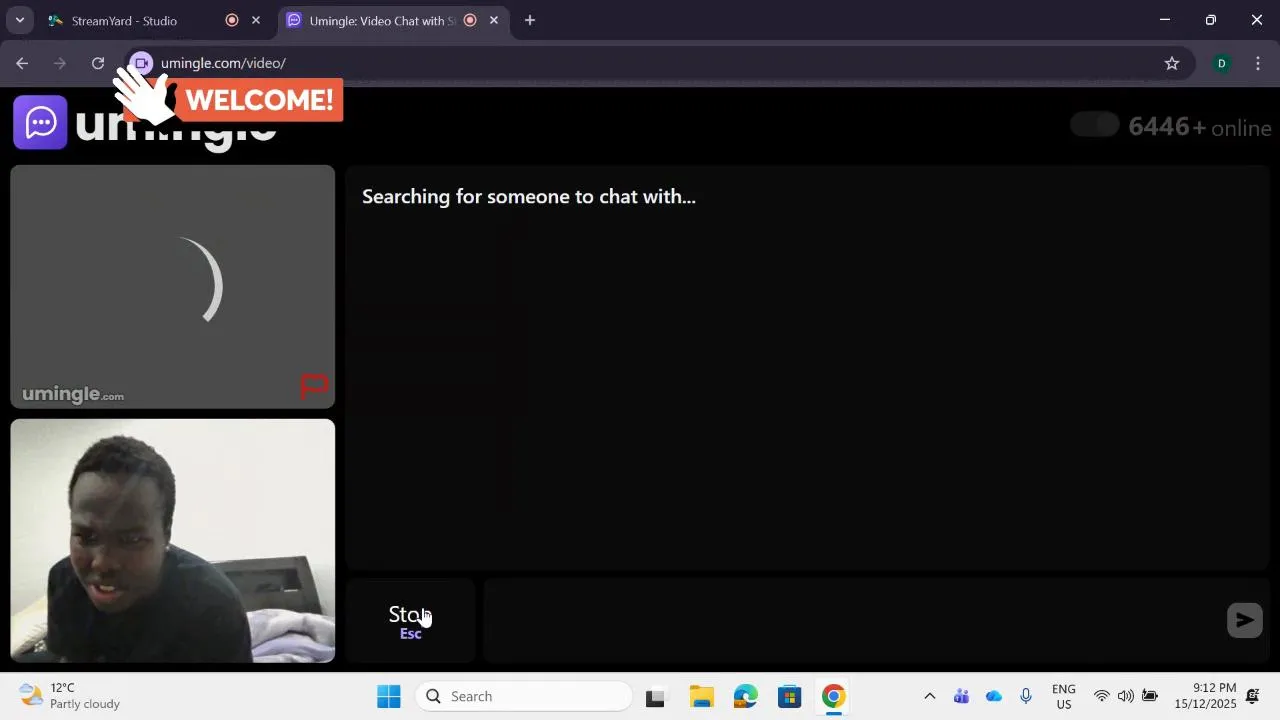Restore down the Chrome window
This screenshot has height=720, width=1280.
[x=1210, y=20]
